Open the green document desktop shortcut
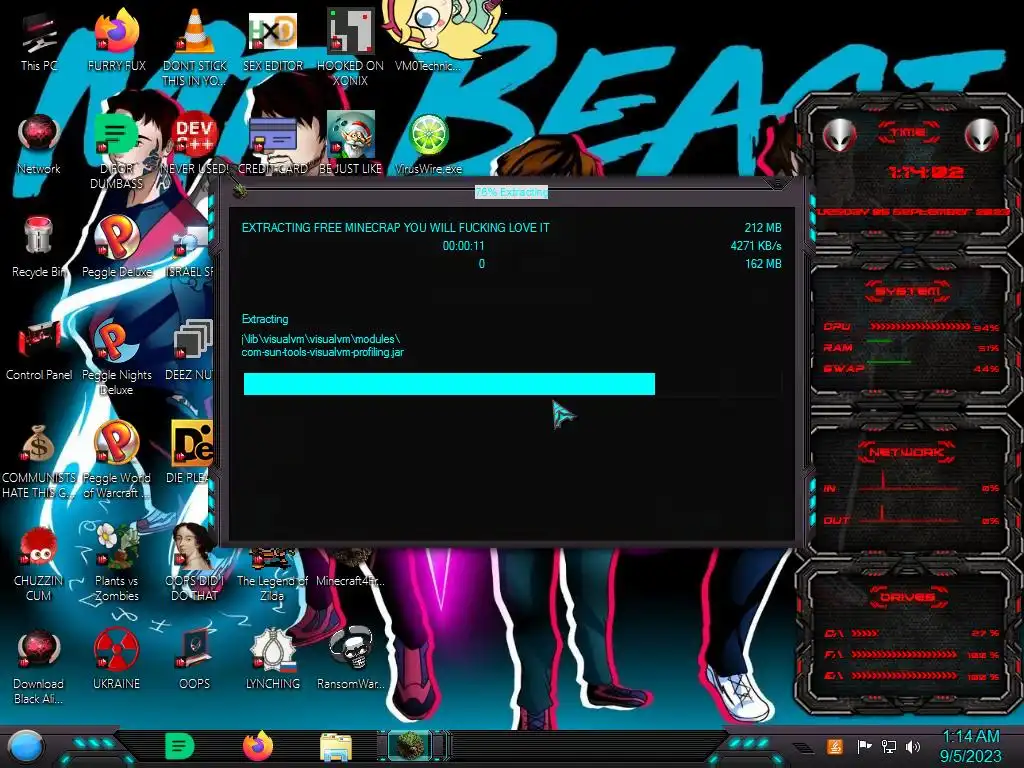Image resolution: width=1024 pixels, height=768 pixels. [x=116, y=150]
